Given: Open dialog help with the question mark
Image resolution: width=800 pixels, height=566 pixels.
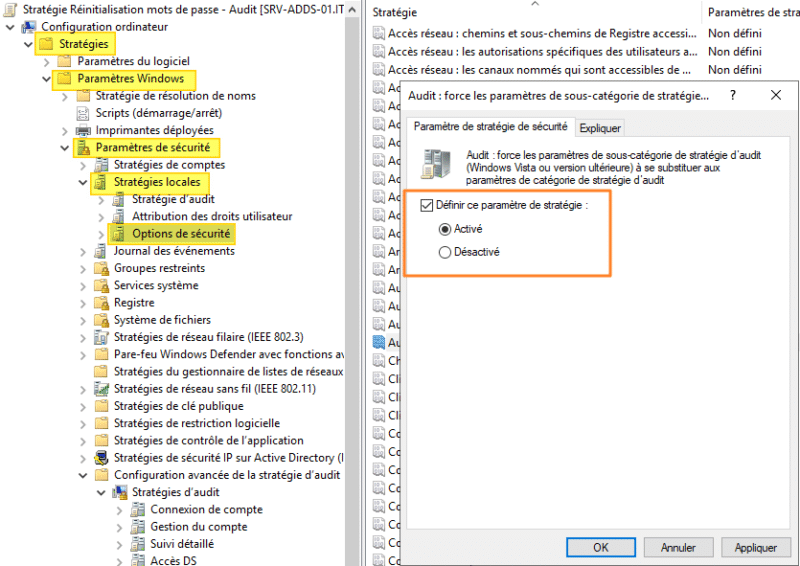Looking at the screenshot, I should [733, 95].
